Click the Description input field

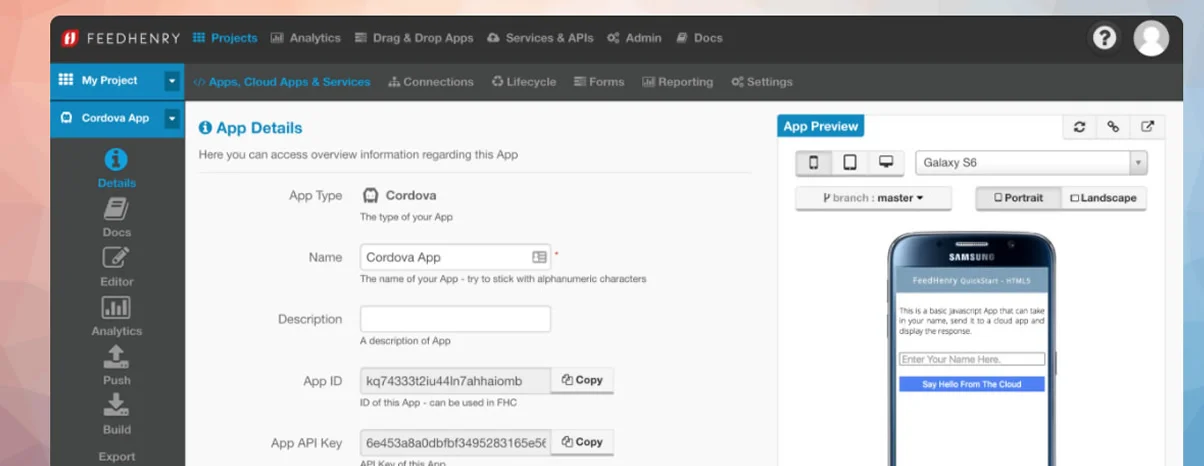[455, 319]
